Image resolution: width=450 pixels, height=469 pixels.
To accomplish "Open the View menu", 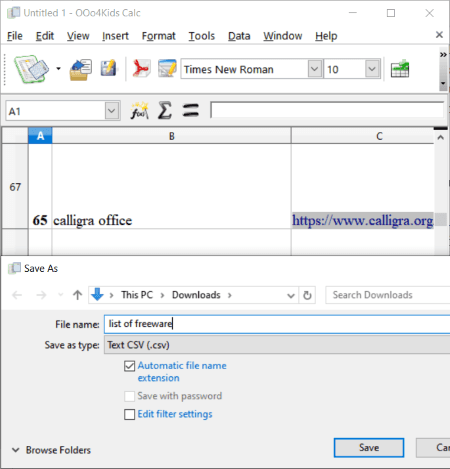I will click(78, 36).
